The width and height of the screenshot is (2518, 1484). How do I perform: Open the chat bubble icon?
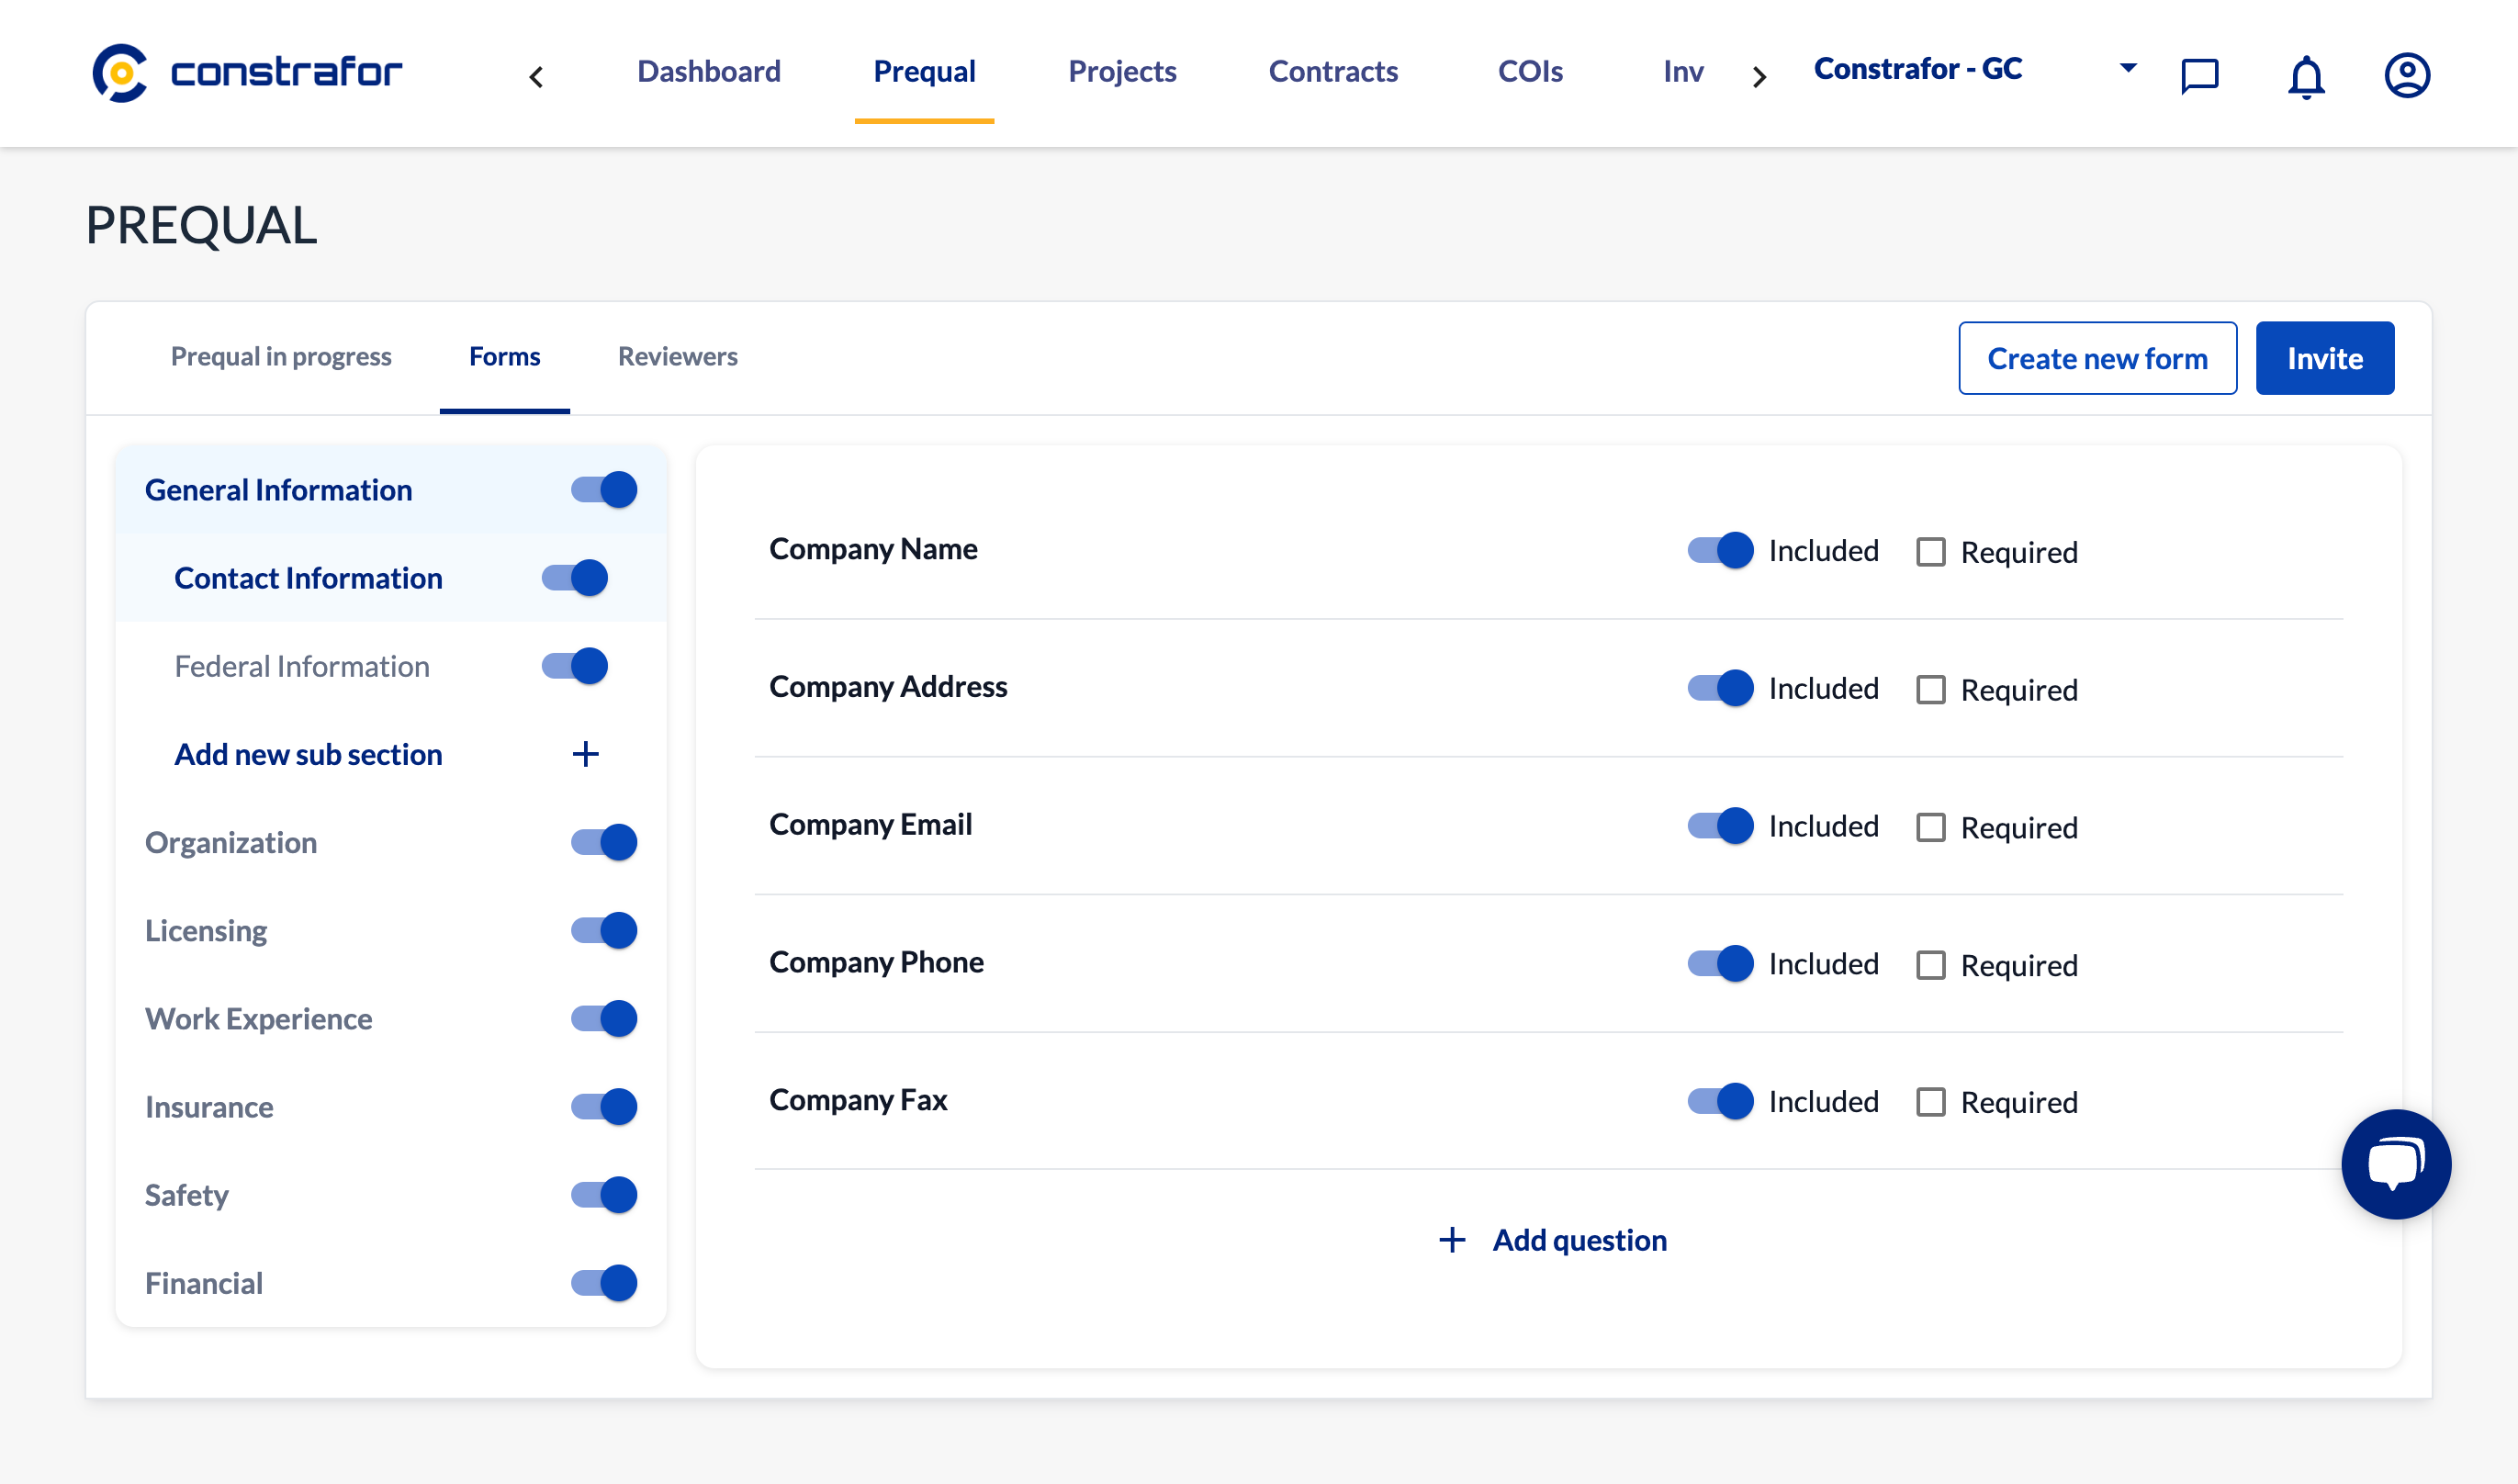2394,1163
